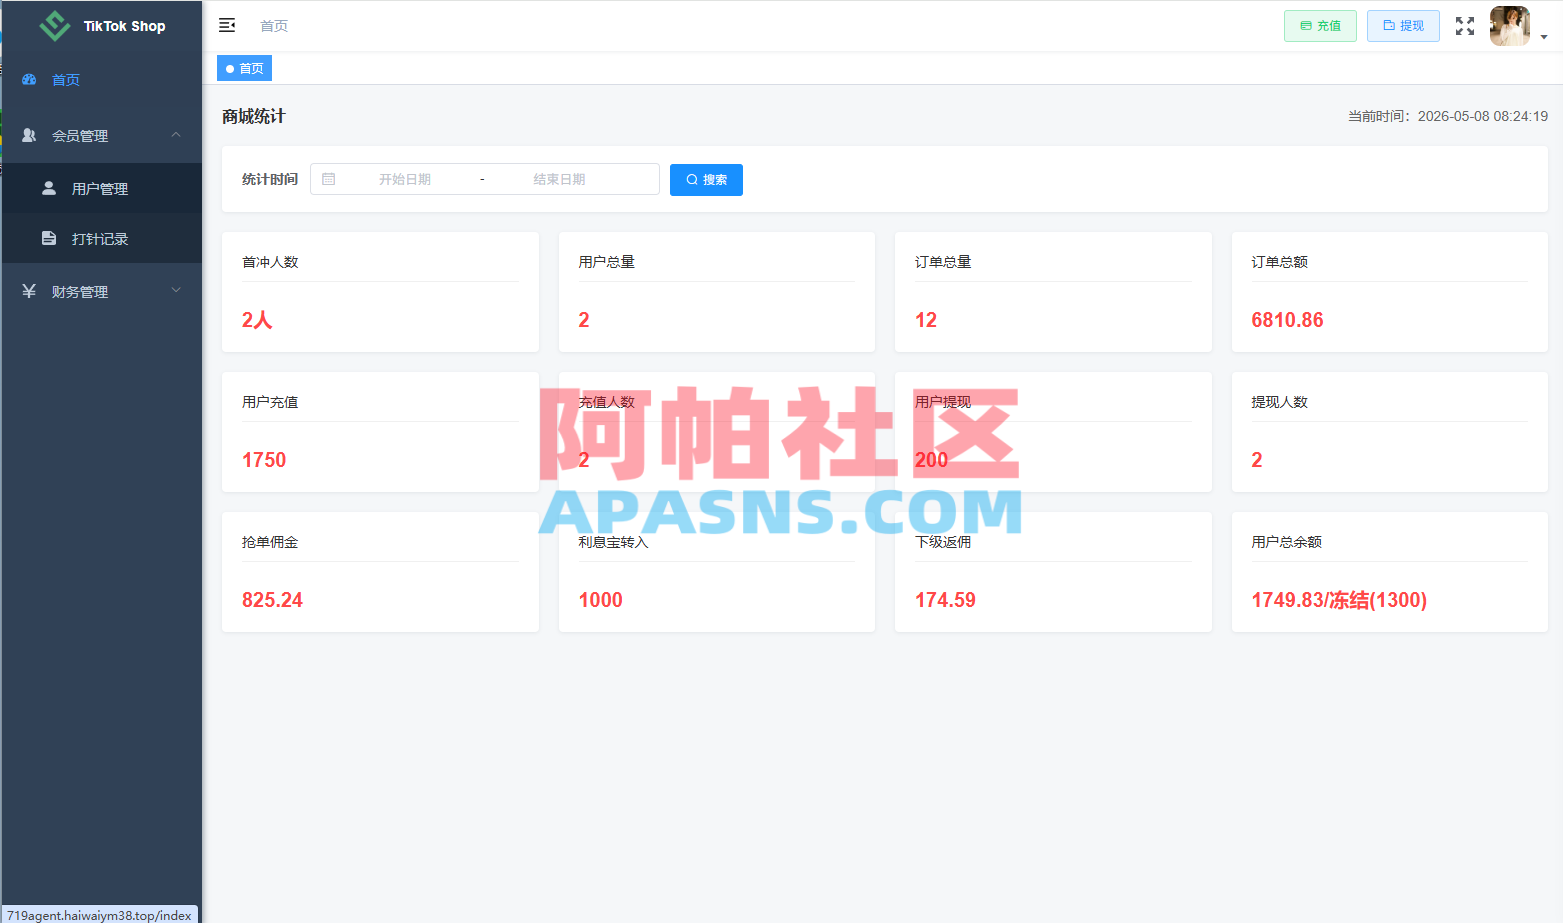Screen dimensions: 1563x923
Task: Click the 财务管理 yen icon
Action: (x=29, y=291)
